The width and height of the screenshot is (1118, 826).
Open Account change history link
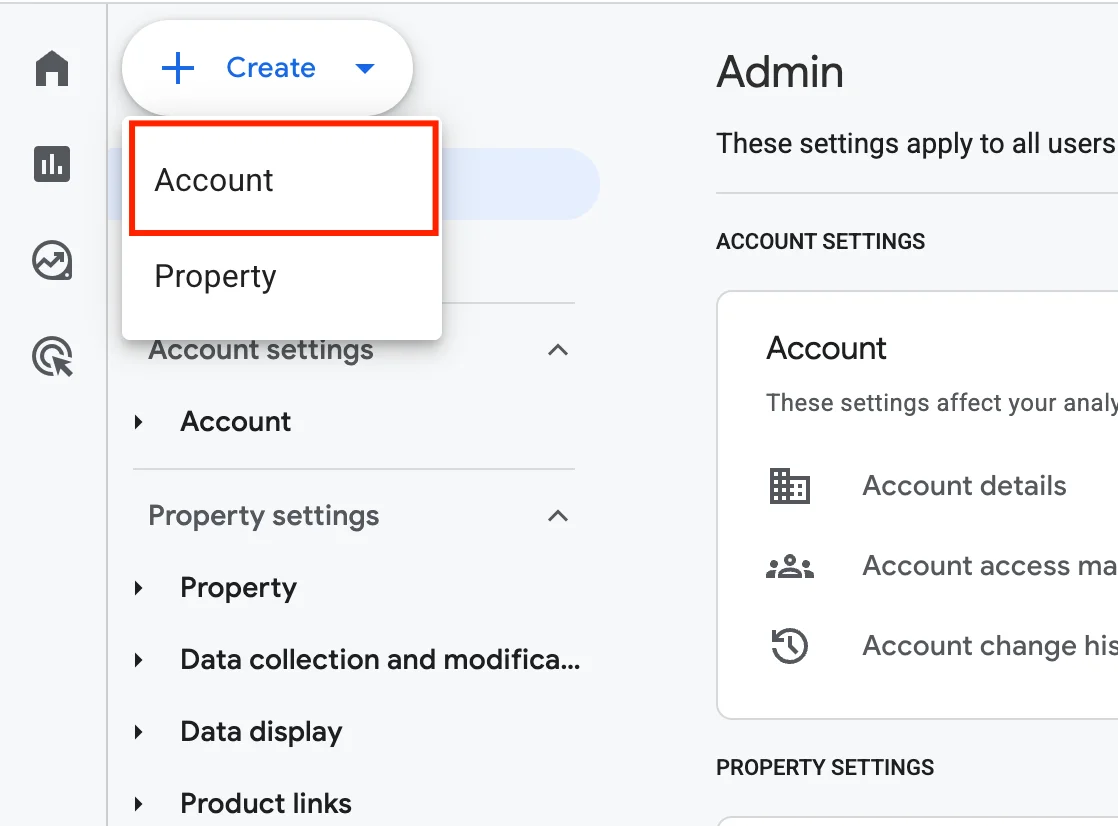pos(990,646)
